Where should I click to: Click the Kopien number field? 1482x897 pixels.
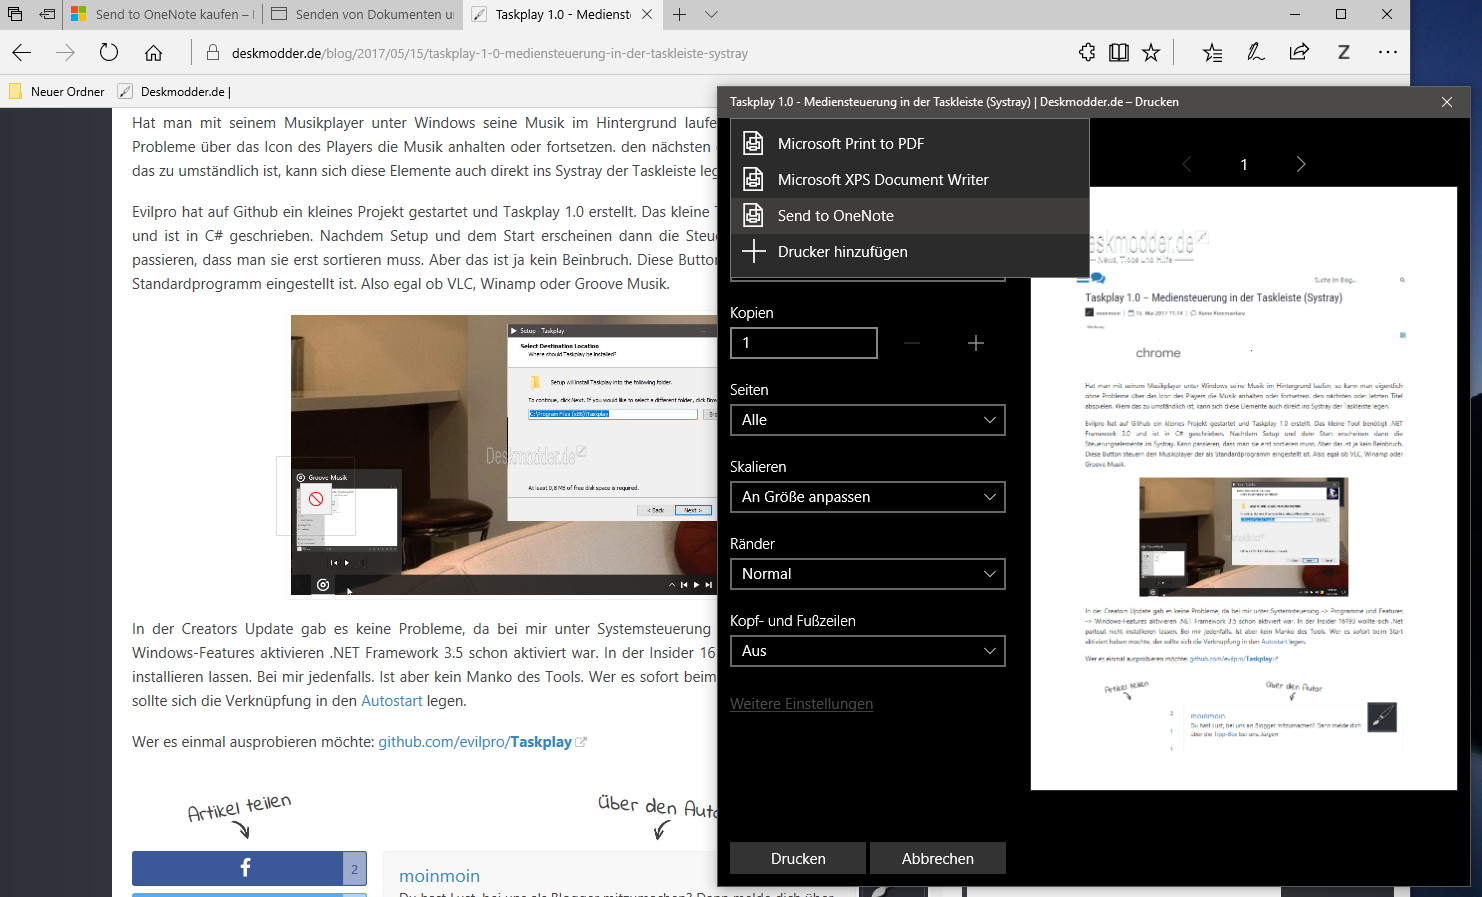[x=804, y=343]
